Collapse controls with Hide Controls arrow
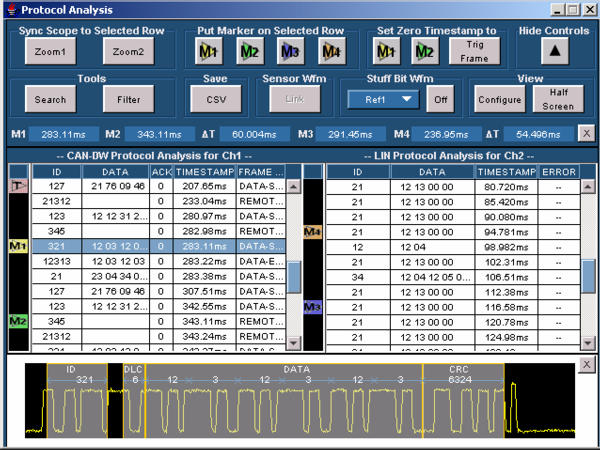 554,51
